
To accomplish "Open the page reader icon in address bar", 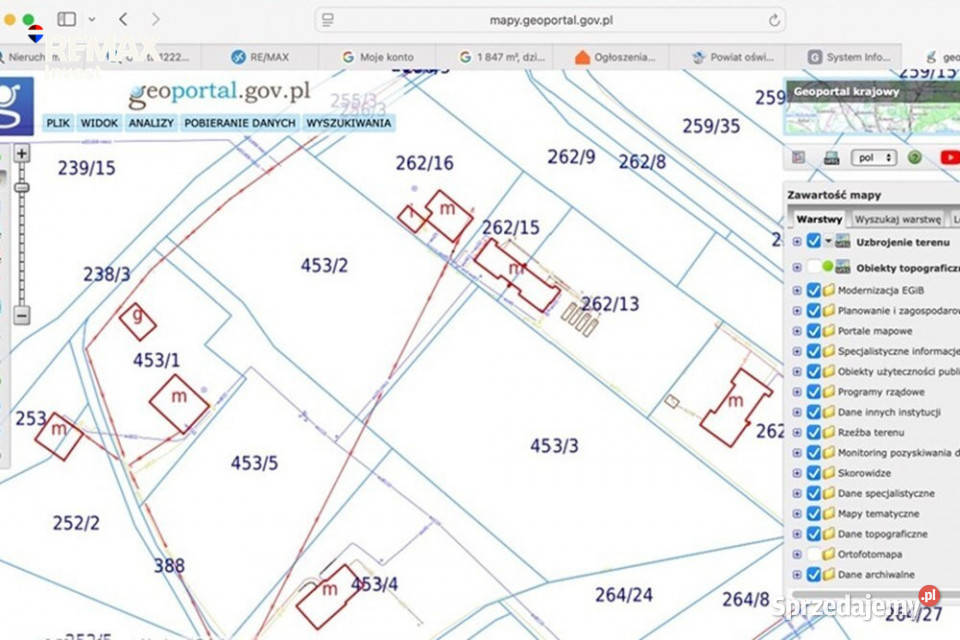I will 328,20.
